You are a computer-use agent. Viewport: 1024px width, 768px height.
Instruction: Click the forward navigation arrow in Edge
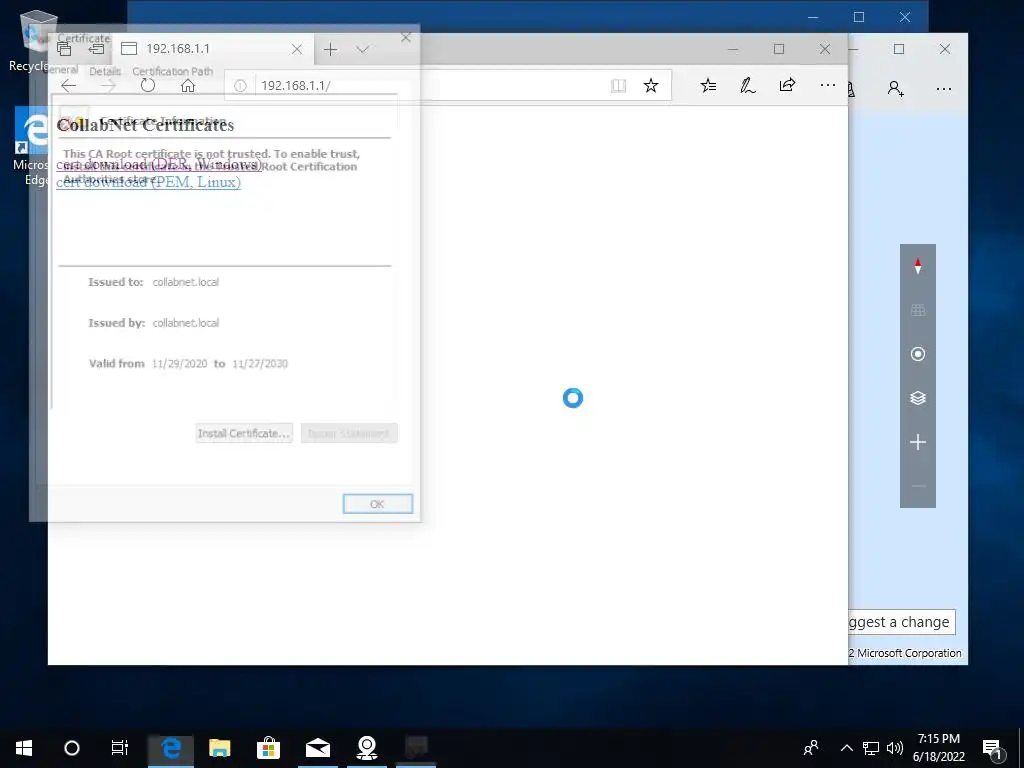(x=108, y=86)
